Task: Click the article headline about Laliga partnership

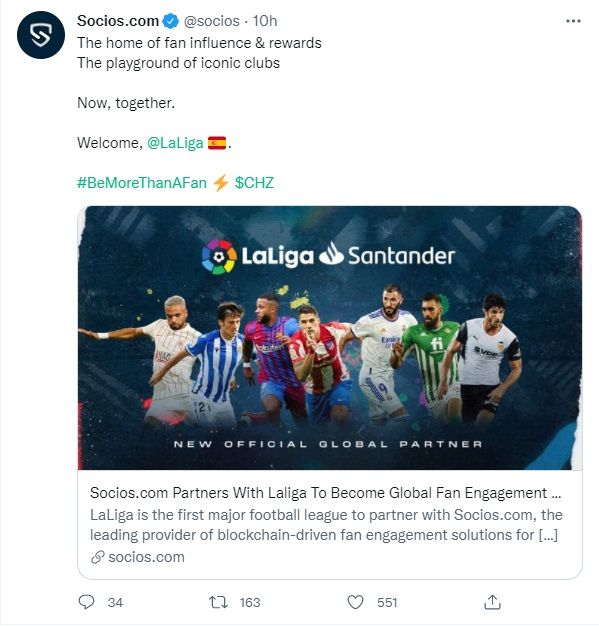Action: pos(325,493)
